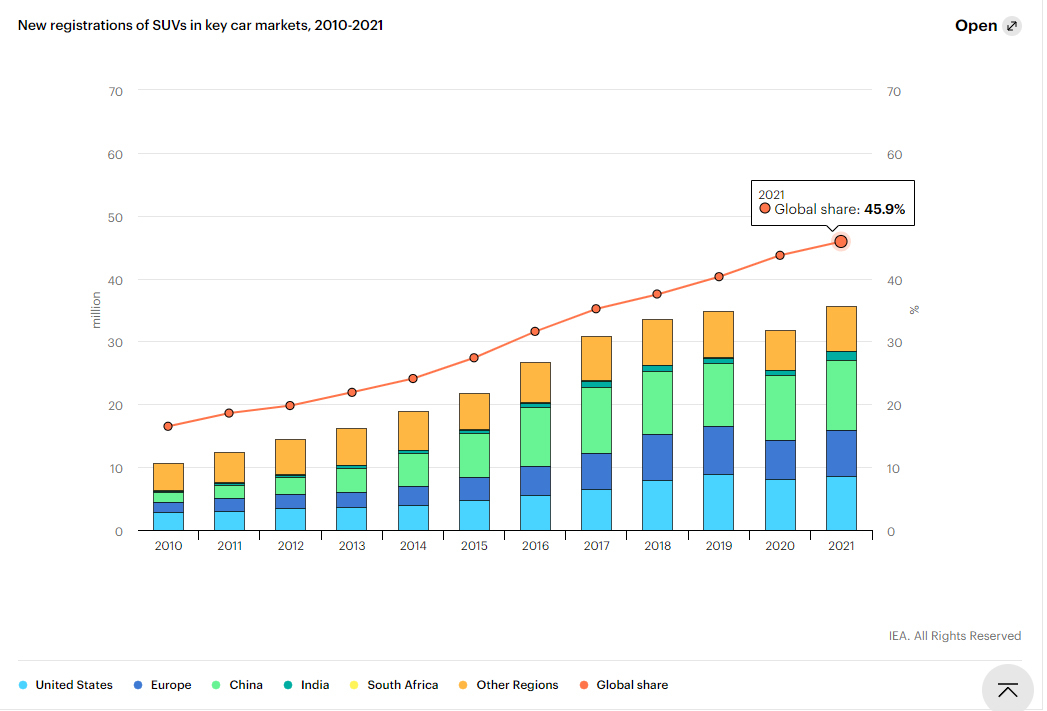This screenshot has width=1047, height=711.
Task: Toggle the United States legend series
Action: [65, 685]
